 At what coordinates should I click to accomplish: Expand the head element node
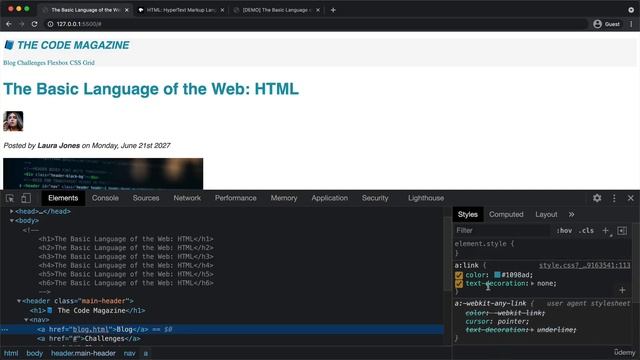pyautogui.click(x=12, y=211)
